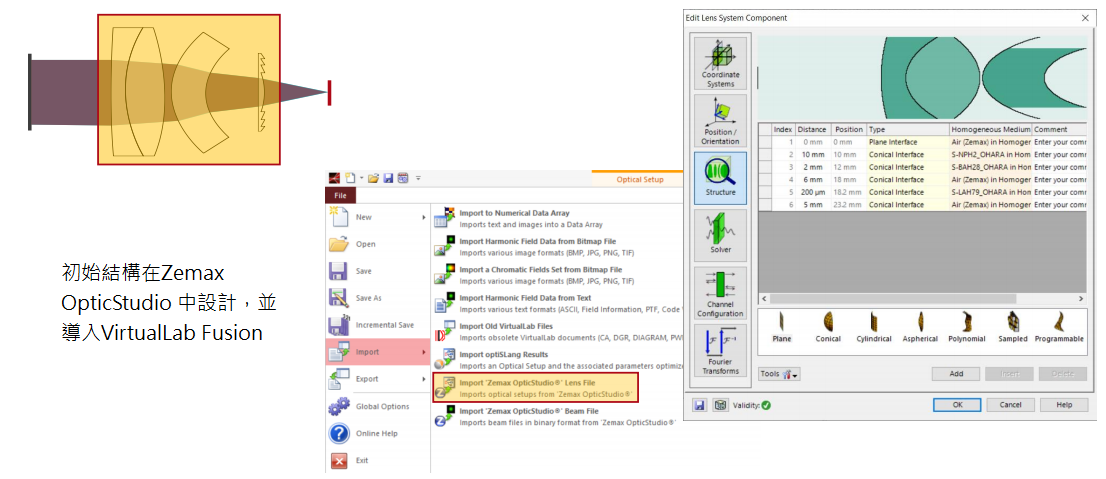Viewport: 1106px width, 479px height.
Task: Click the 200 µm distance cell
Action: 812,192
